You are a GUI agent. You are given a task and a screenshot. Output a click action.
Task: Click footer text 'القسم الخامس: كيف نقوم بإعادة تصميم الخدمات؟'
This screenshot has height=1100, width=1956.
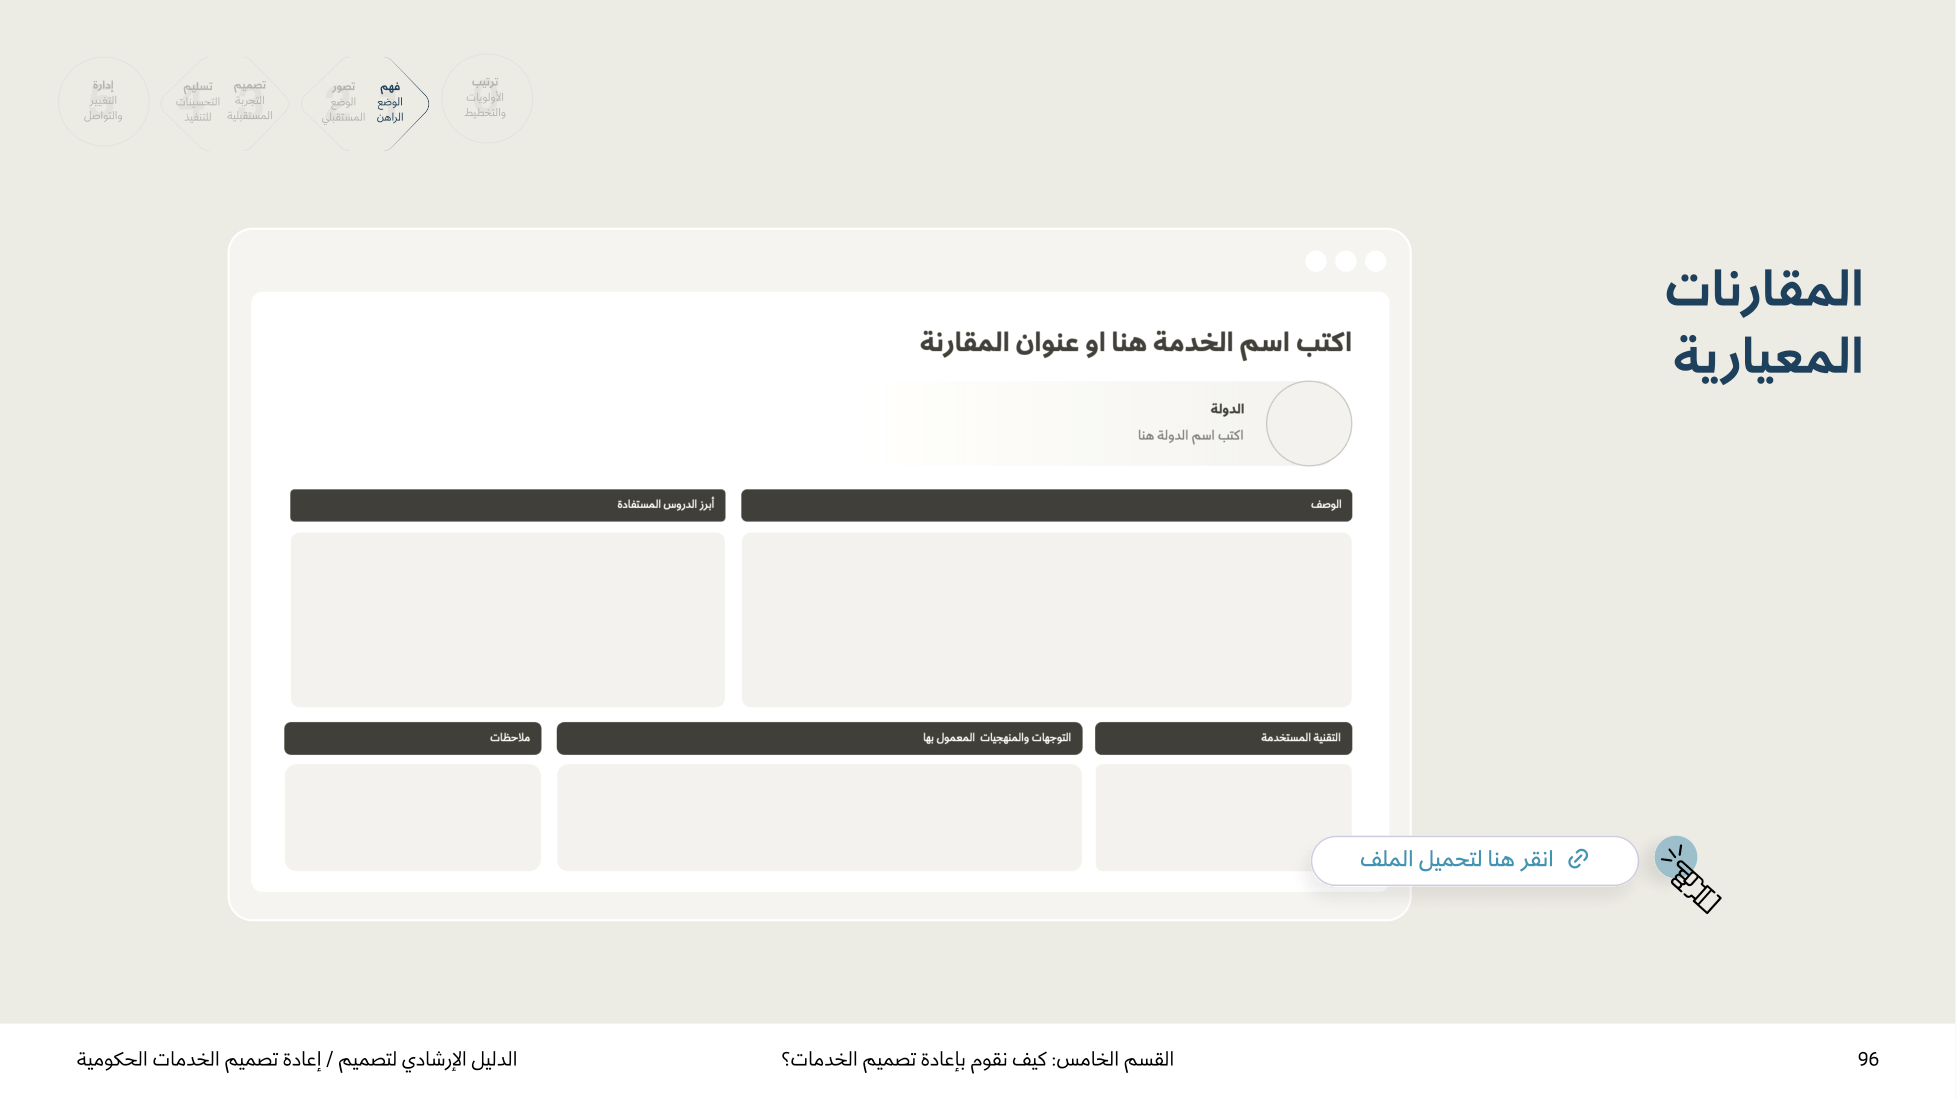tap(977, 1059)
